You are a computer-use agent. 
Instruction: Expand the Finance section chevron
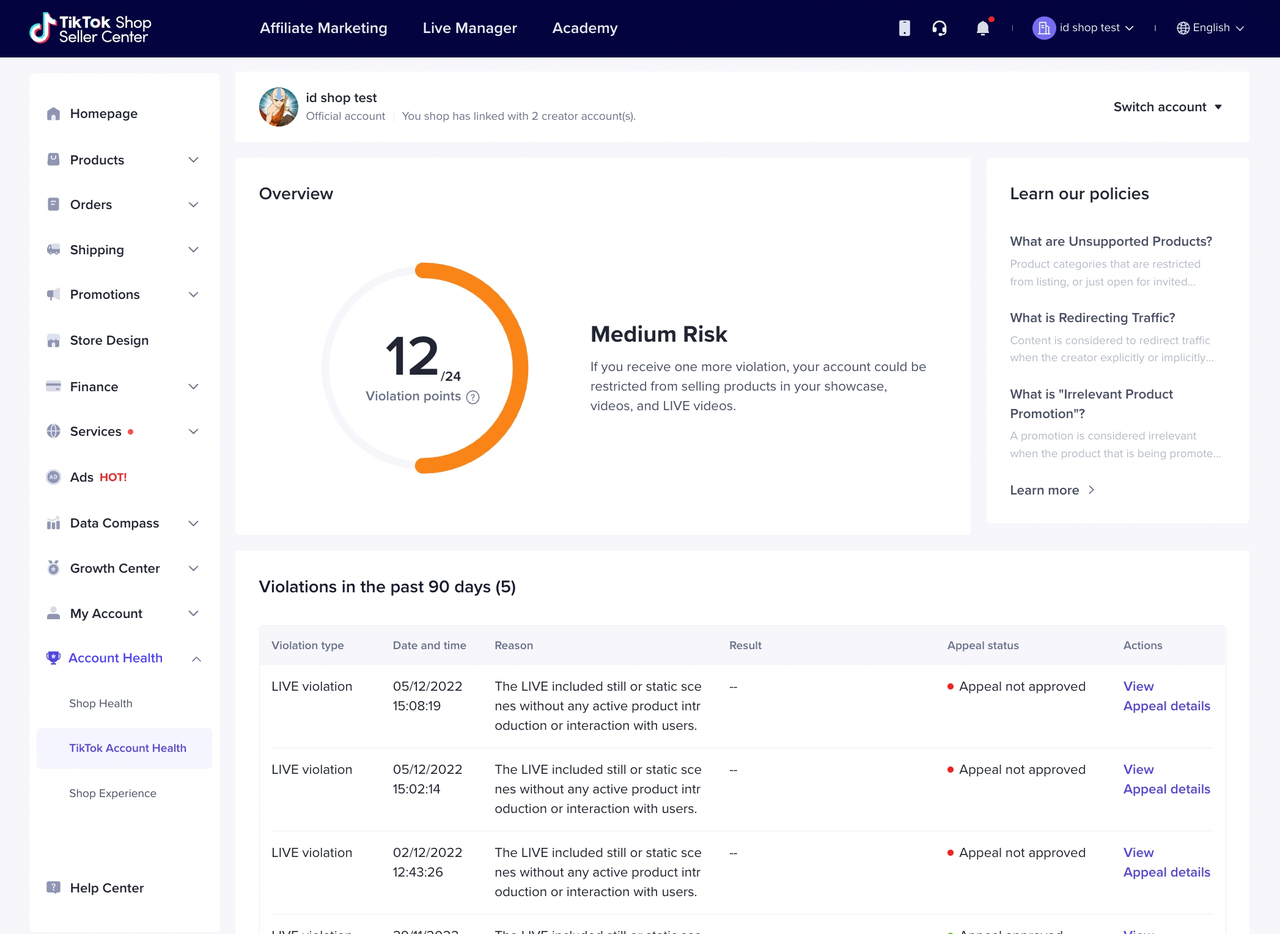193,387
